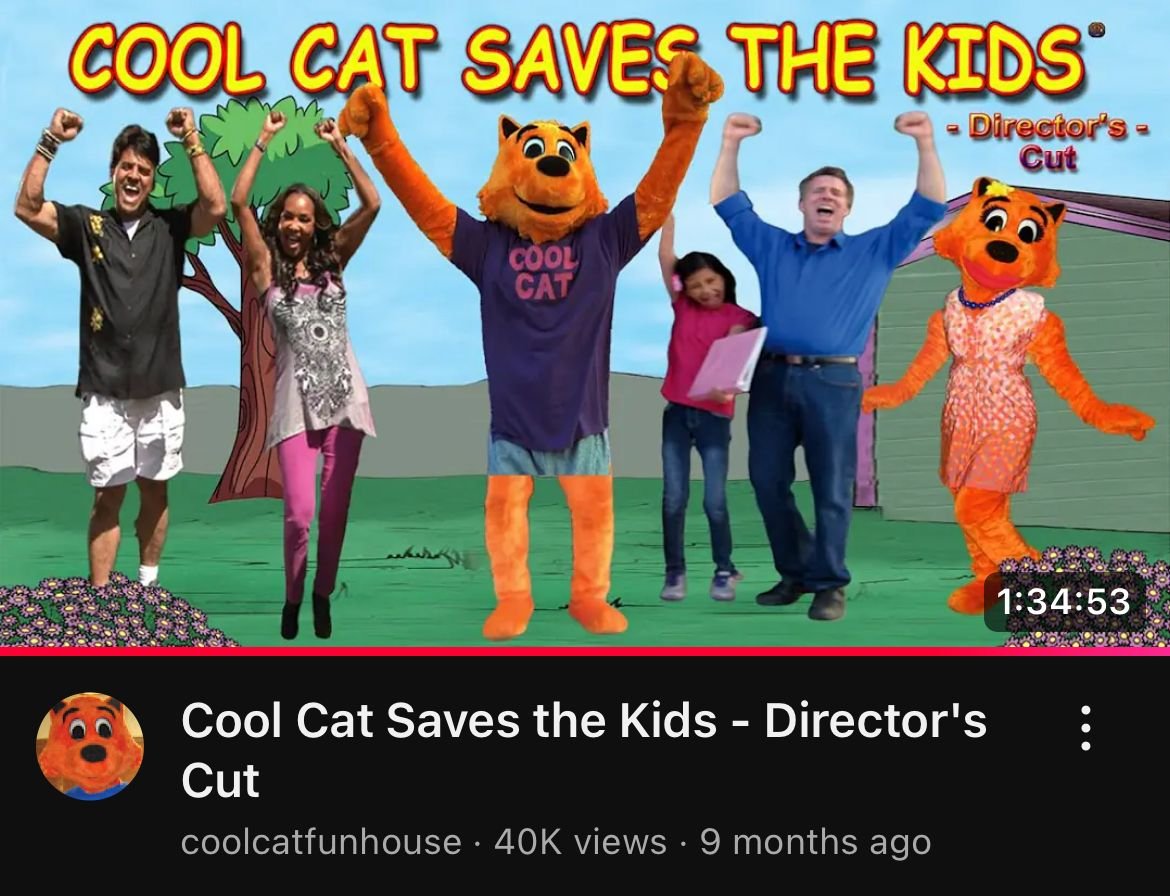
Task: Click the 9 months ago upload date
Action: (x=816, y=842)
